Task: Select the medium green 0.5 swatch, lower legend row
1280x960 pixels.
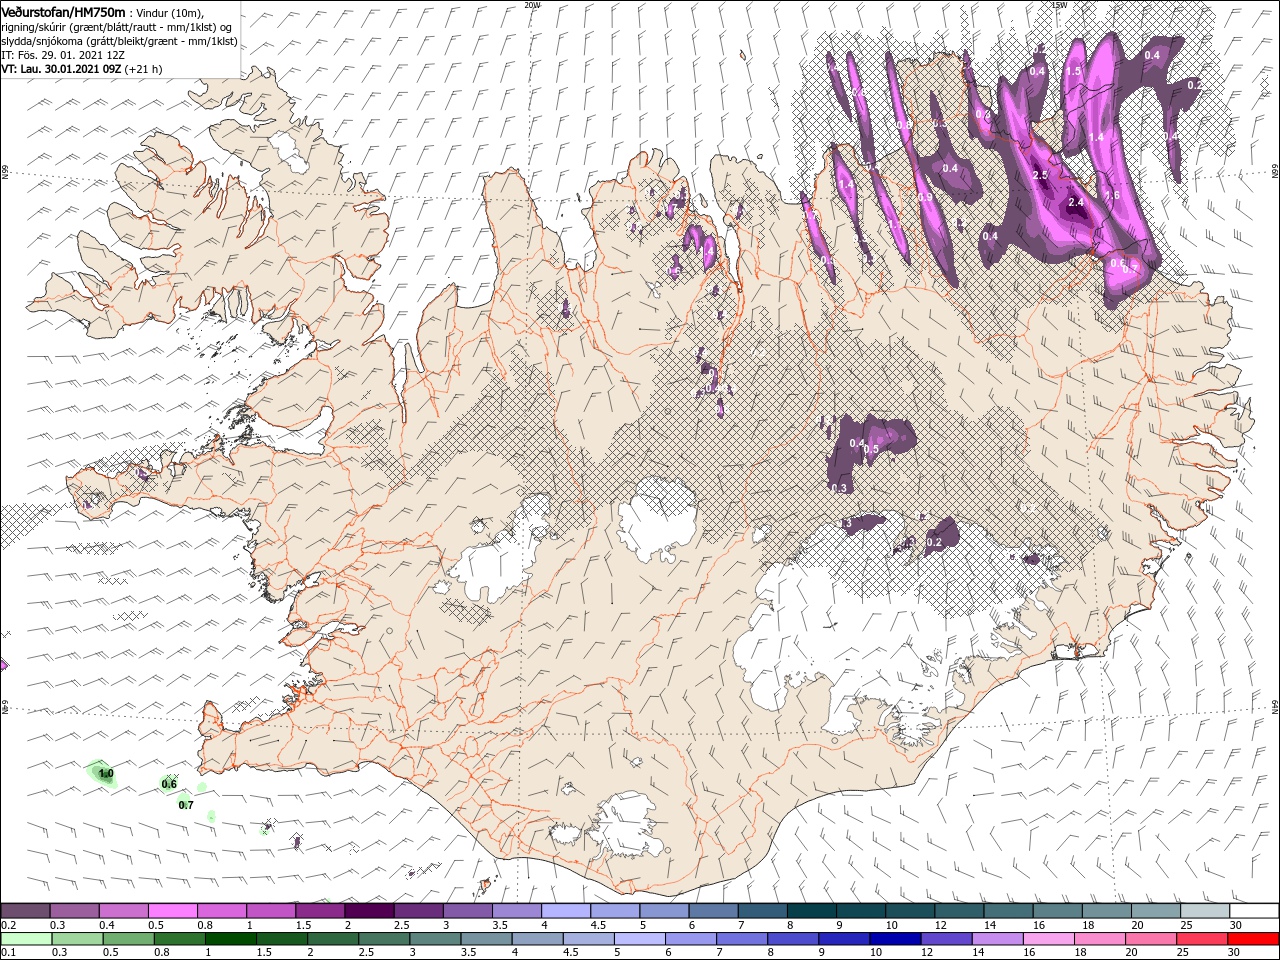Action: [x=128, y=939]
